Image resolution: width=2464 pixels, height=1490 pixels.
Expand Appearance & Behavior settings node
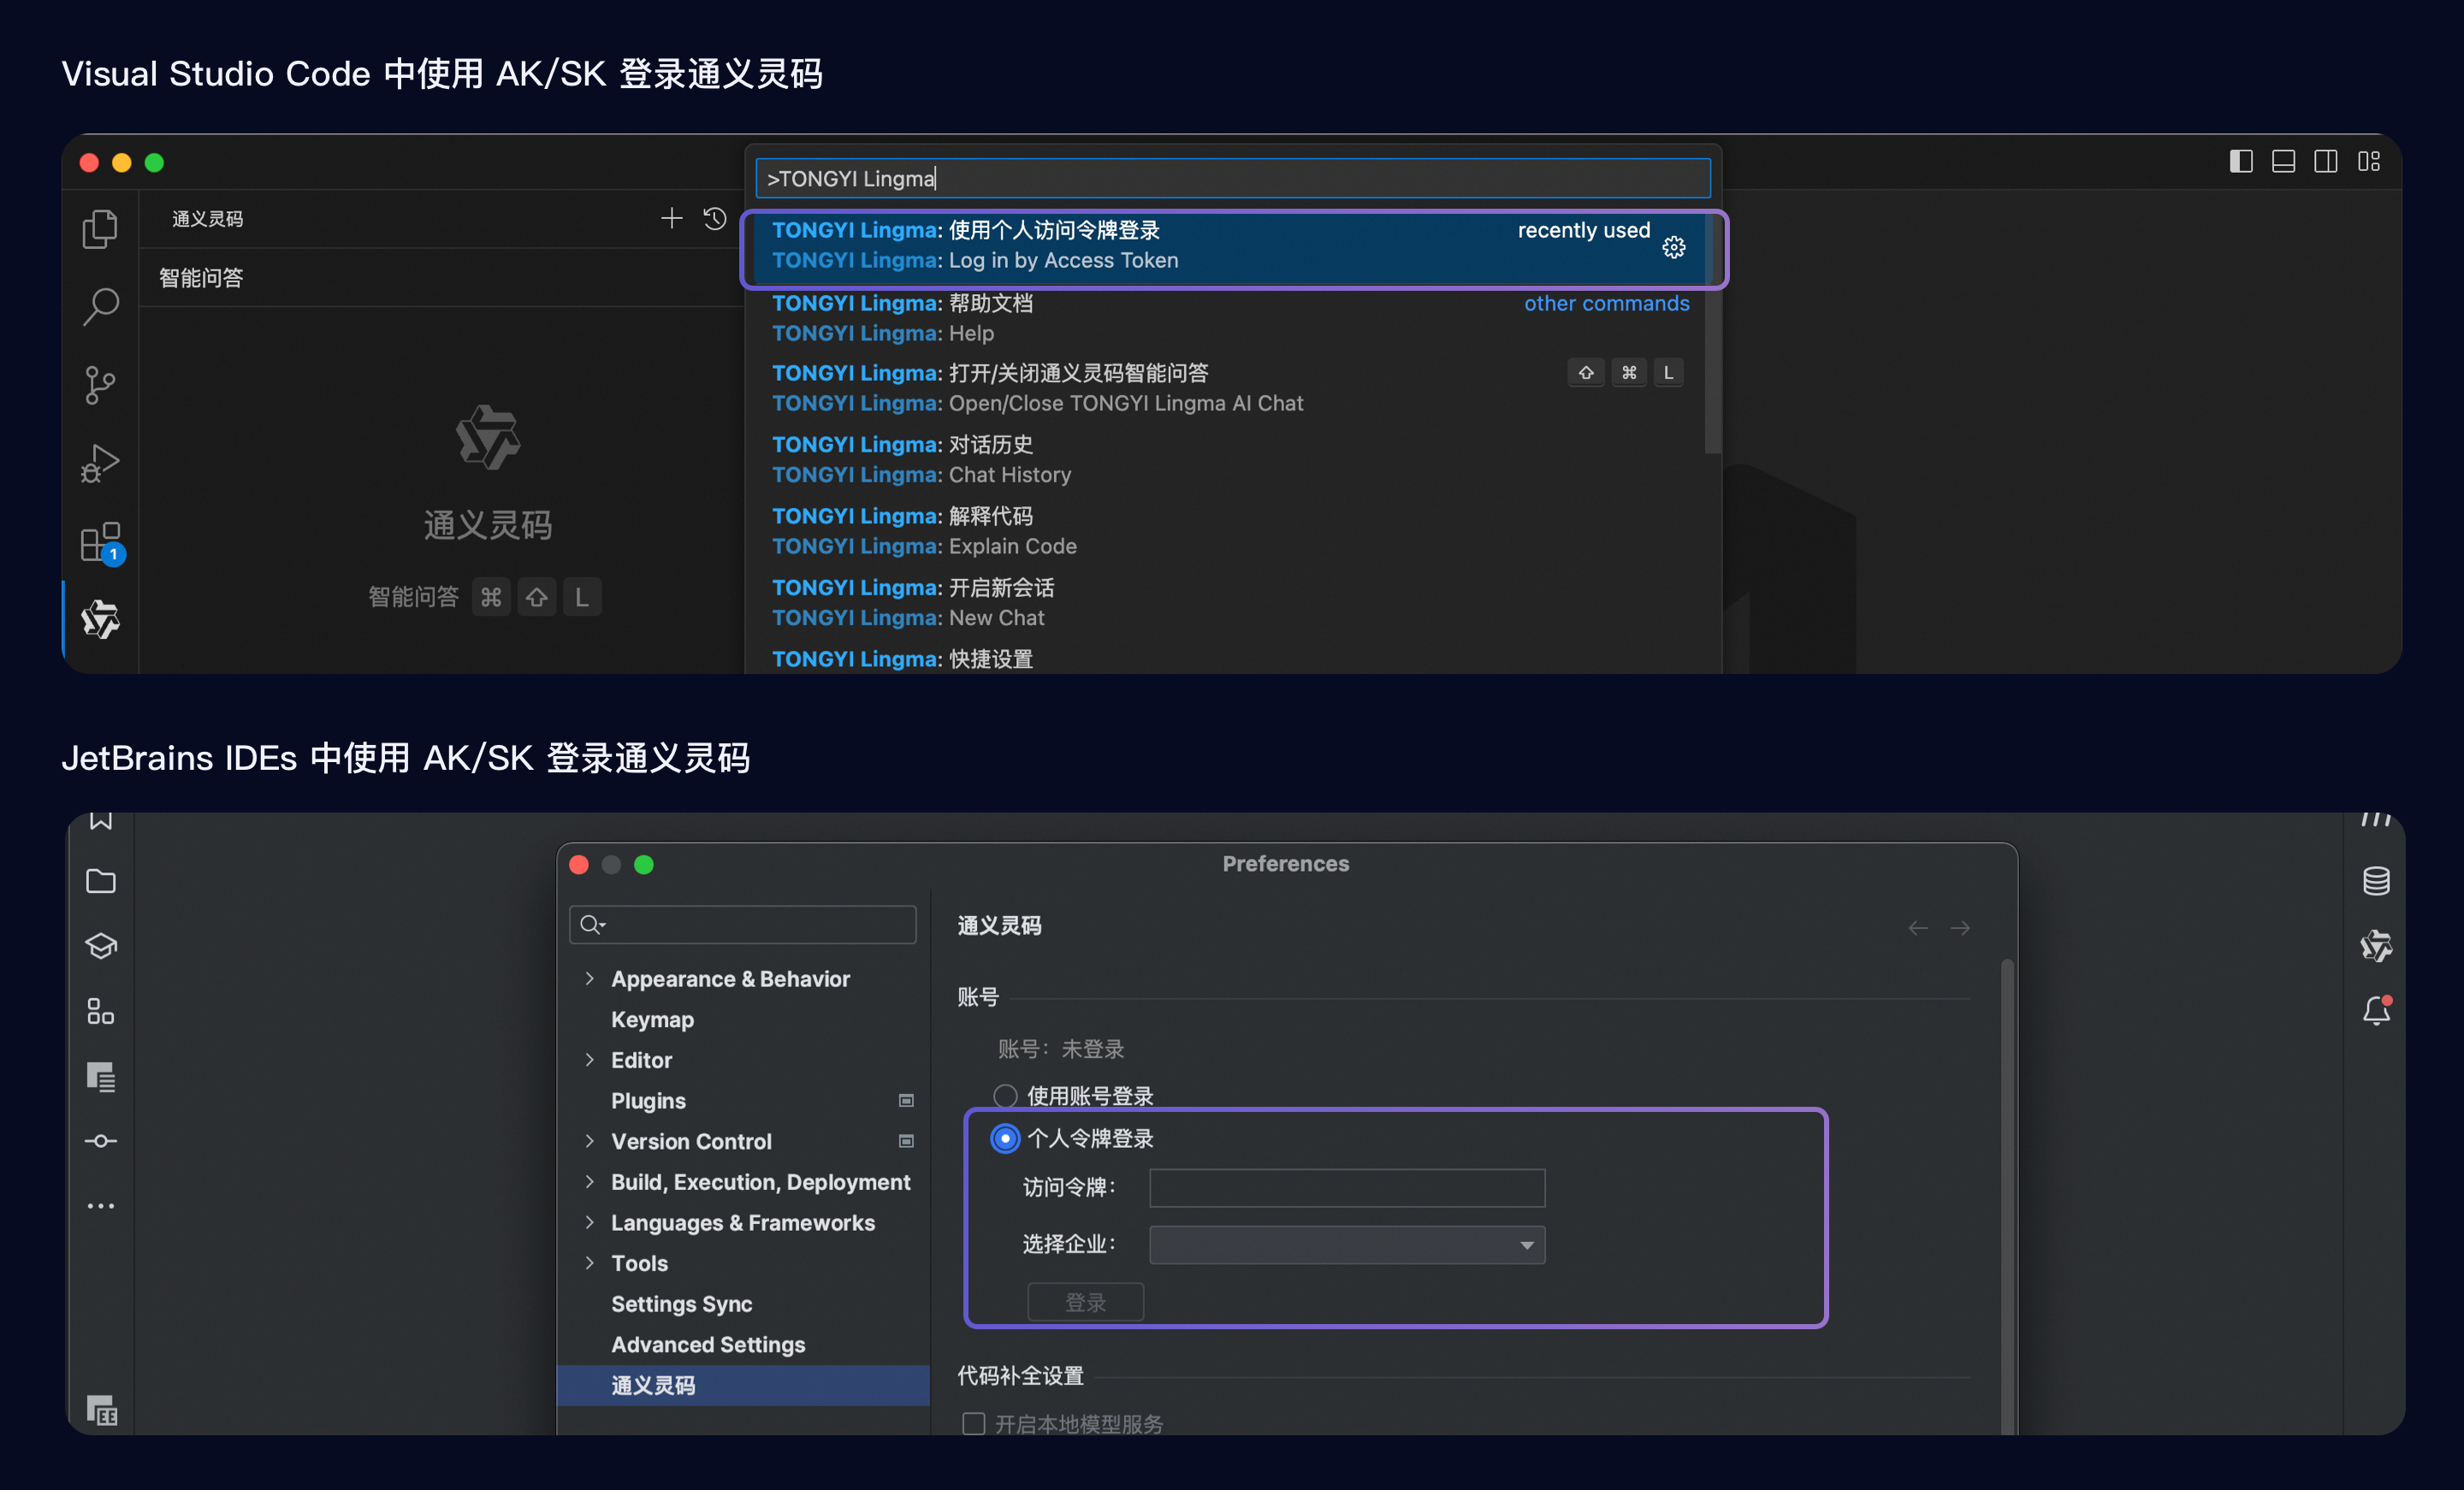click(589, 978)
